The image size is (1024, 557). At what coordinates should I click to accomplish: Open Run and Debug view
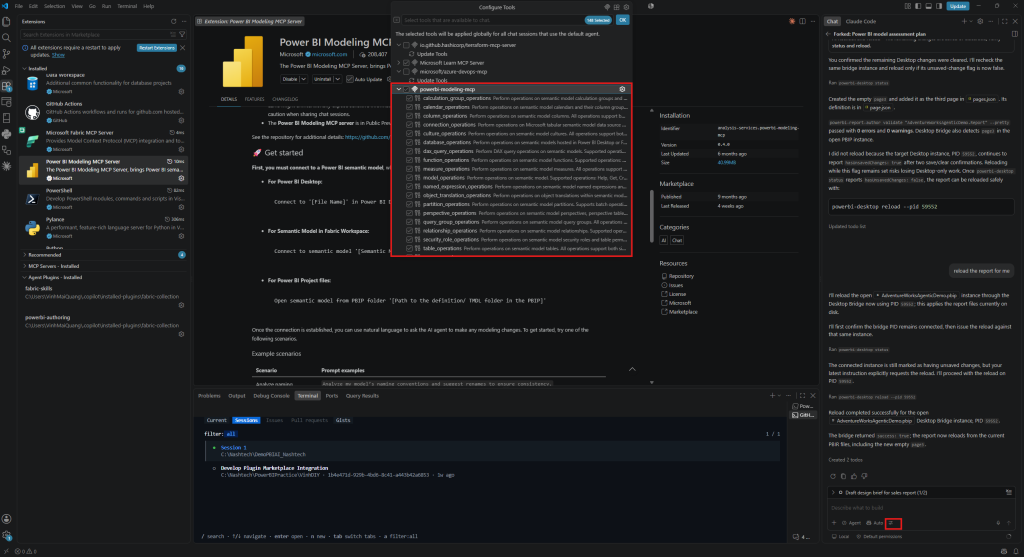click(x=7, y=71)
